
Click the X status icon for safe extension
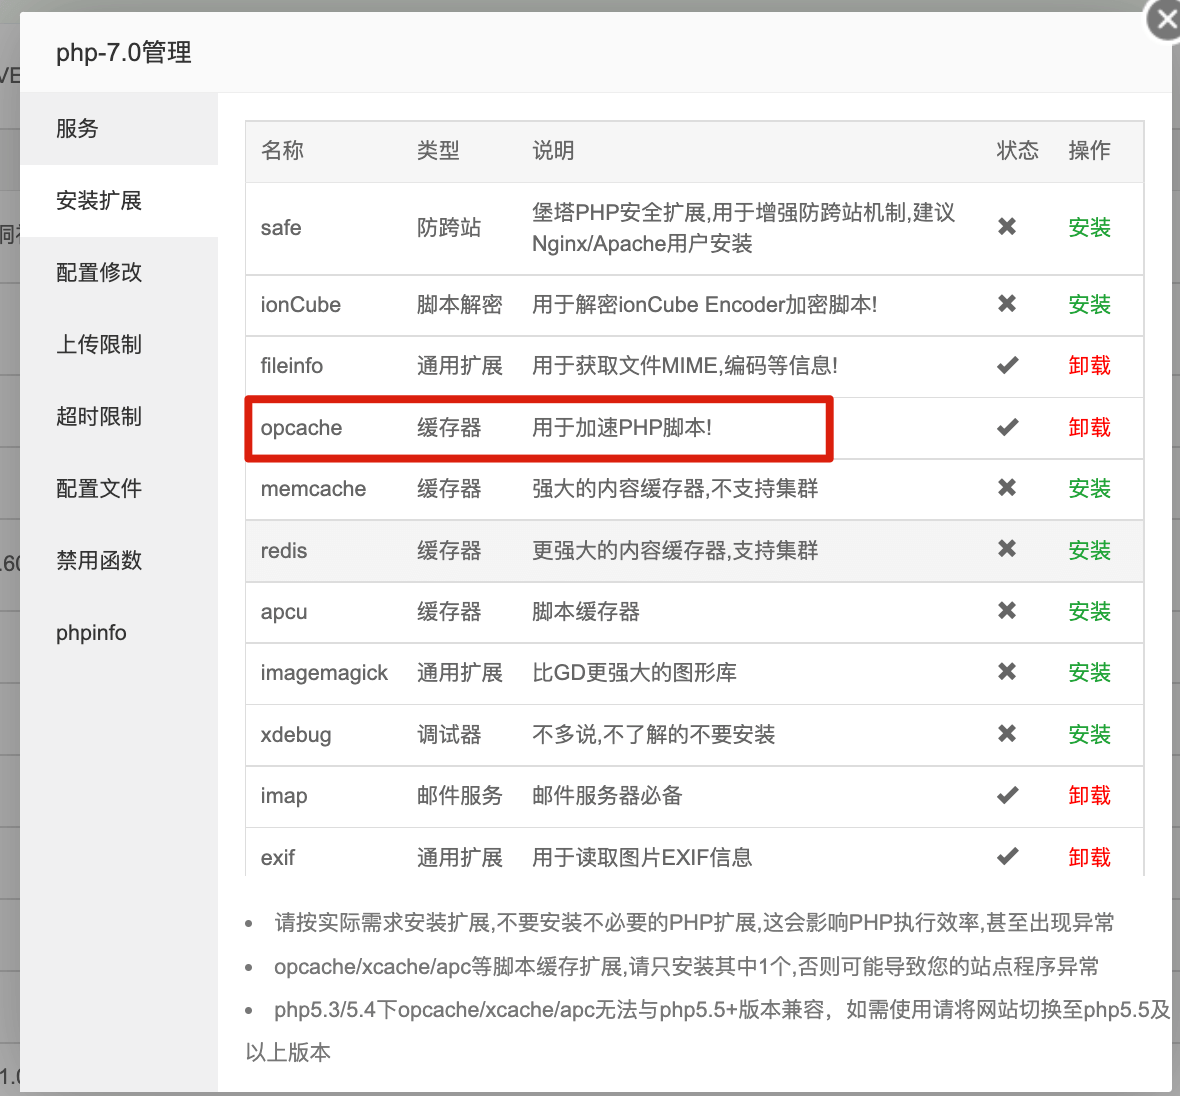[1007, 228]
